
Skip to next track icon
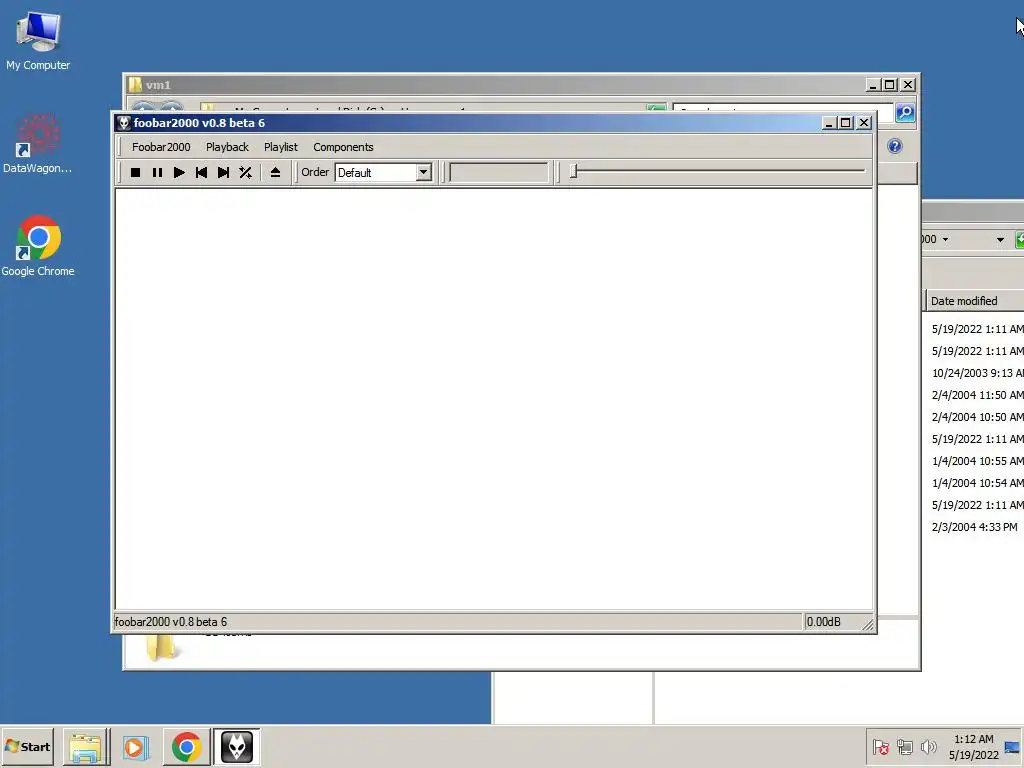click(x=223, y=172)
